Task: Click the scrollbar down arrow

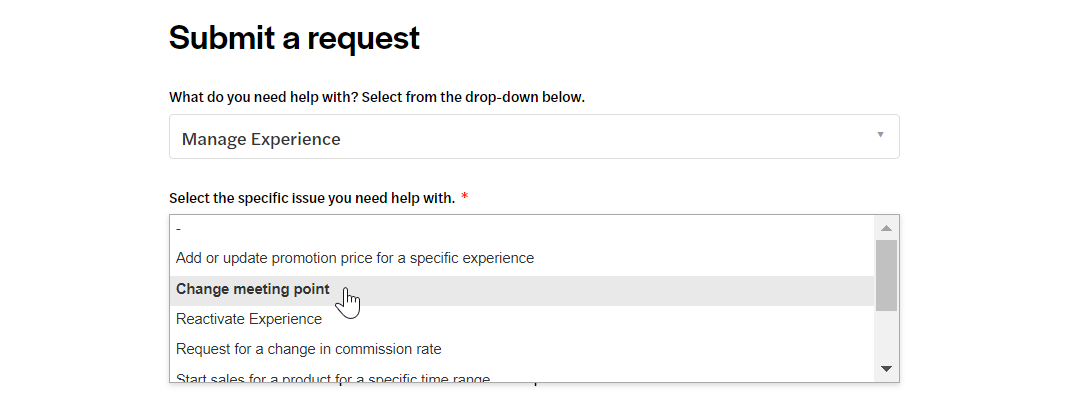Action: tap(886, 369)
